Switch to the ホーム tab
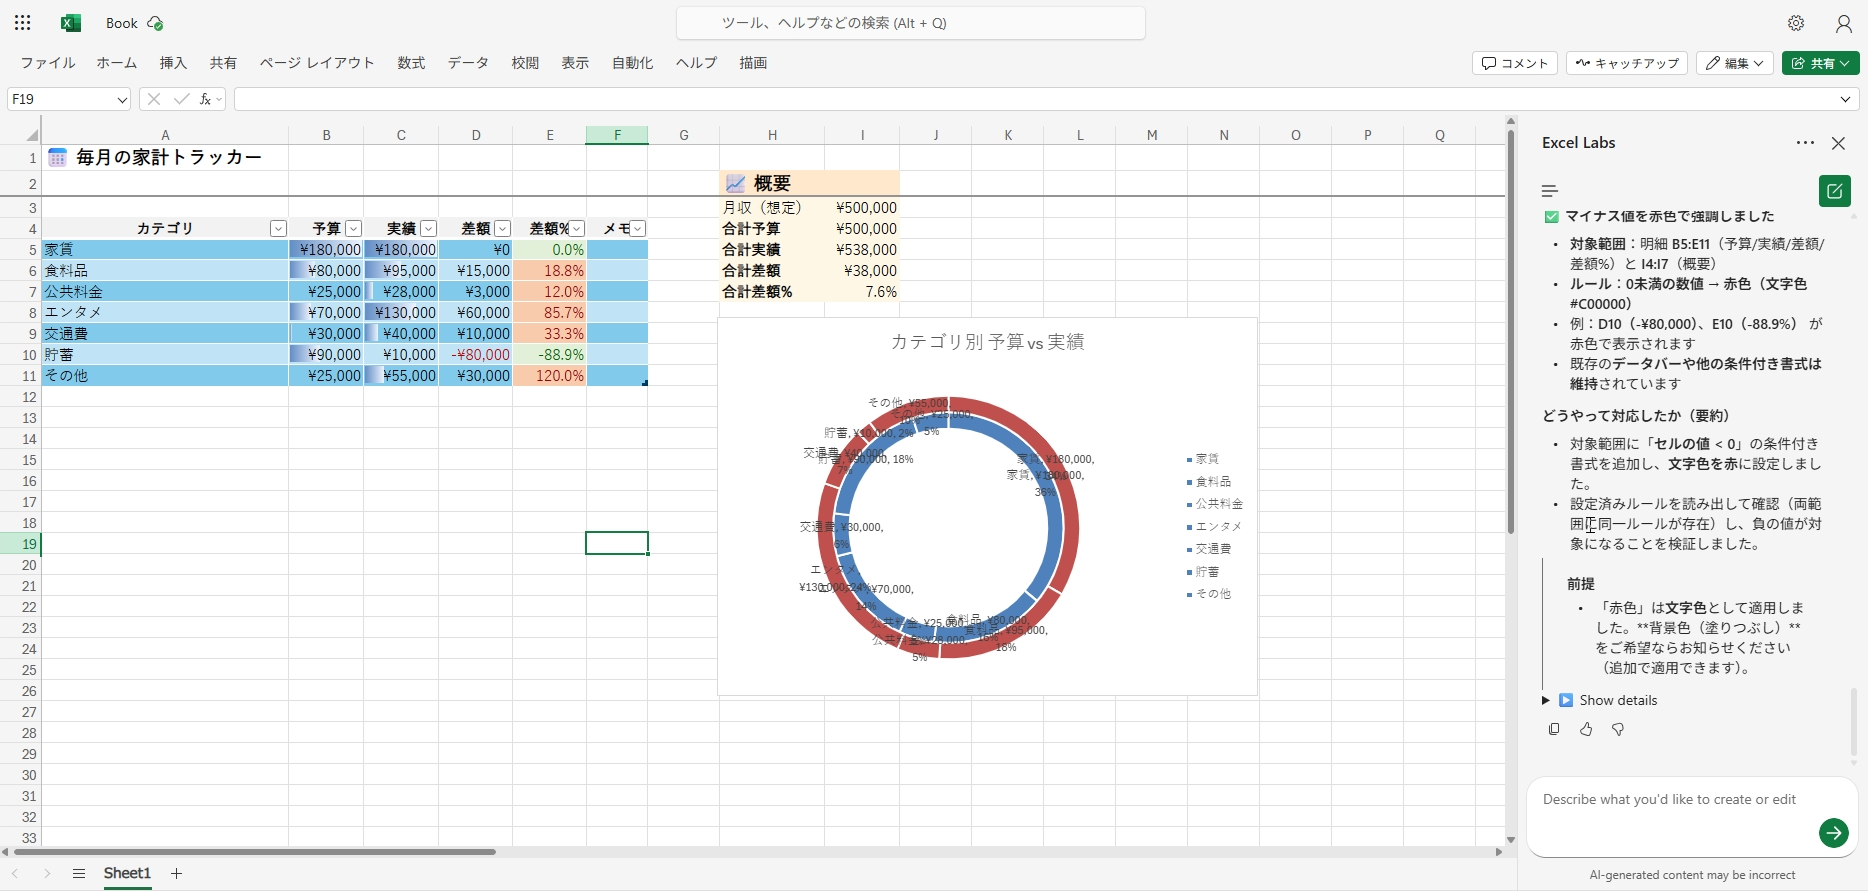1868x892 pixels. (117, 63)
